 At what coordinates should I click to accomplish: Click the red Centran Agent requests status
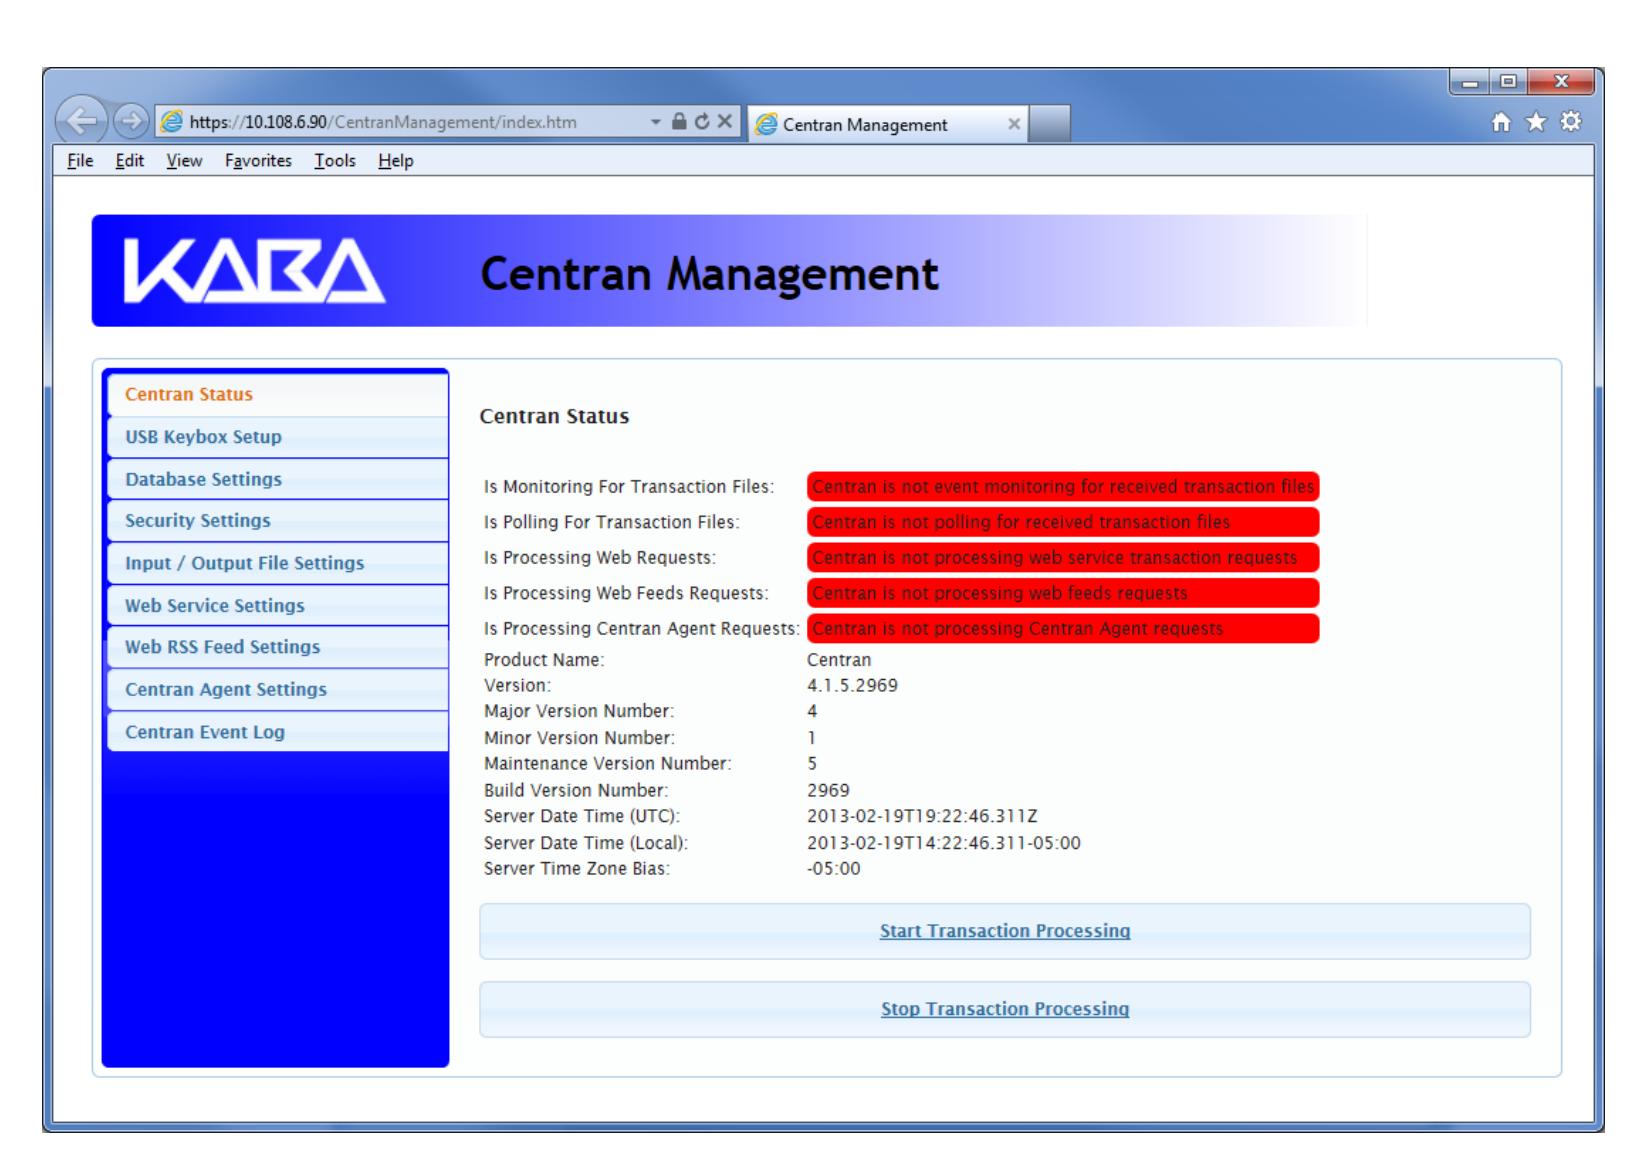click(1063, 628)
